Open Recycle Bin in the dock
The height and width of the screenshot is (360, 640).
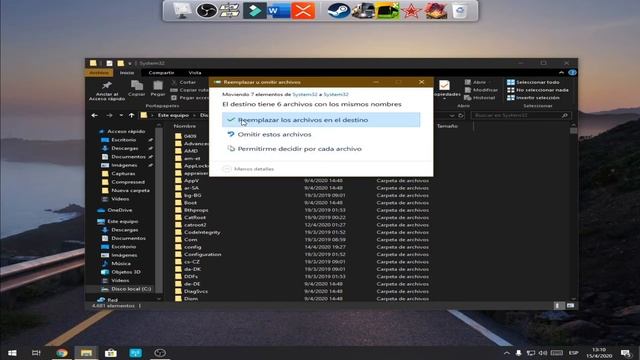[x=460, y=11]
